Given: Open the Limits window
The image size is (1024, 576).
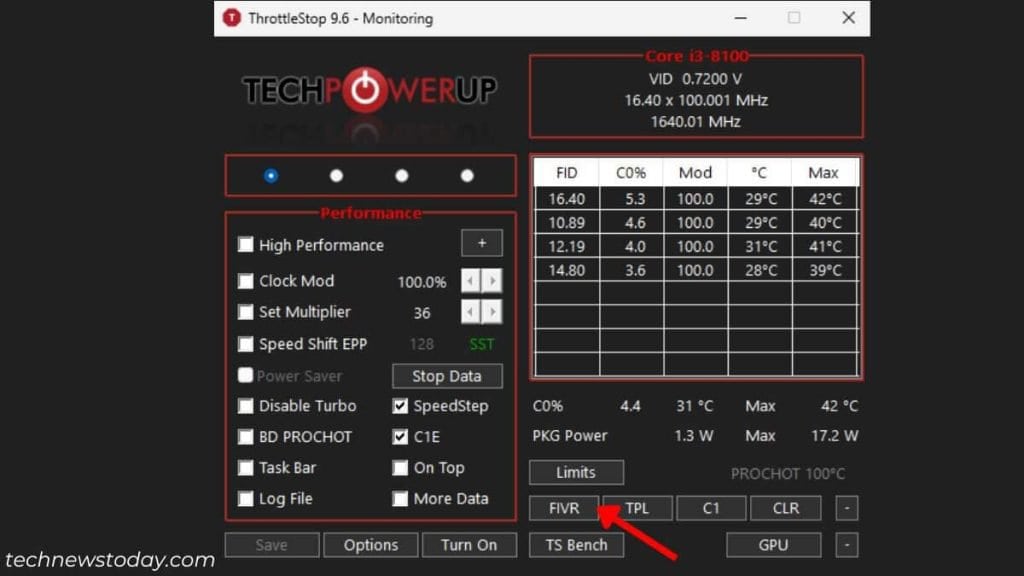Looking at the screenshot, I should pyautogui.click(x=575, y=472).
